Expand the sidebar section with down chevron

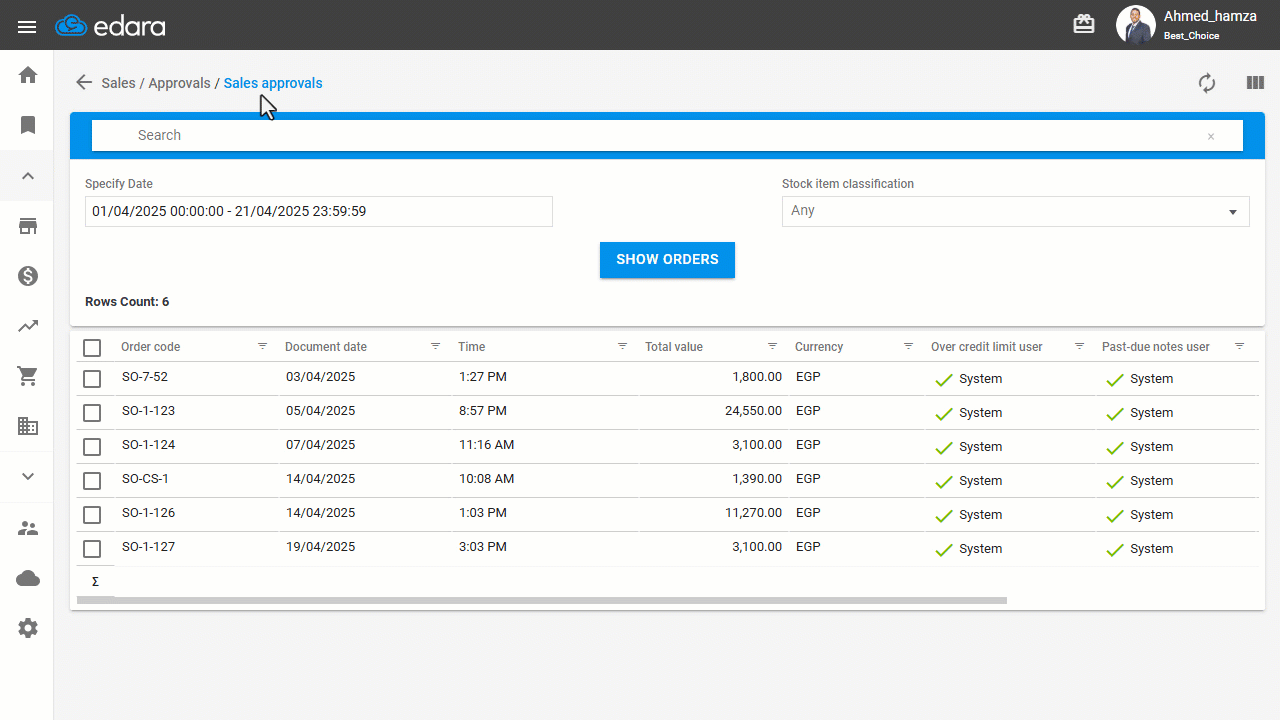[28, 476]
